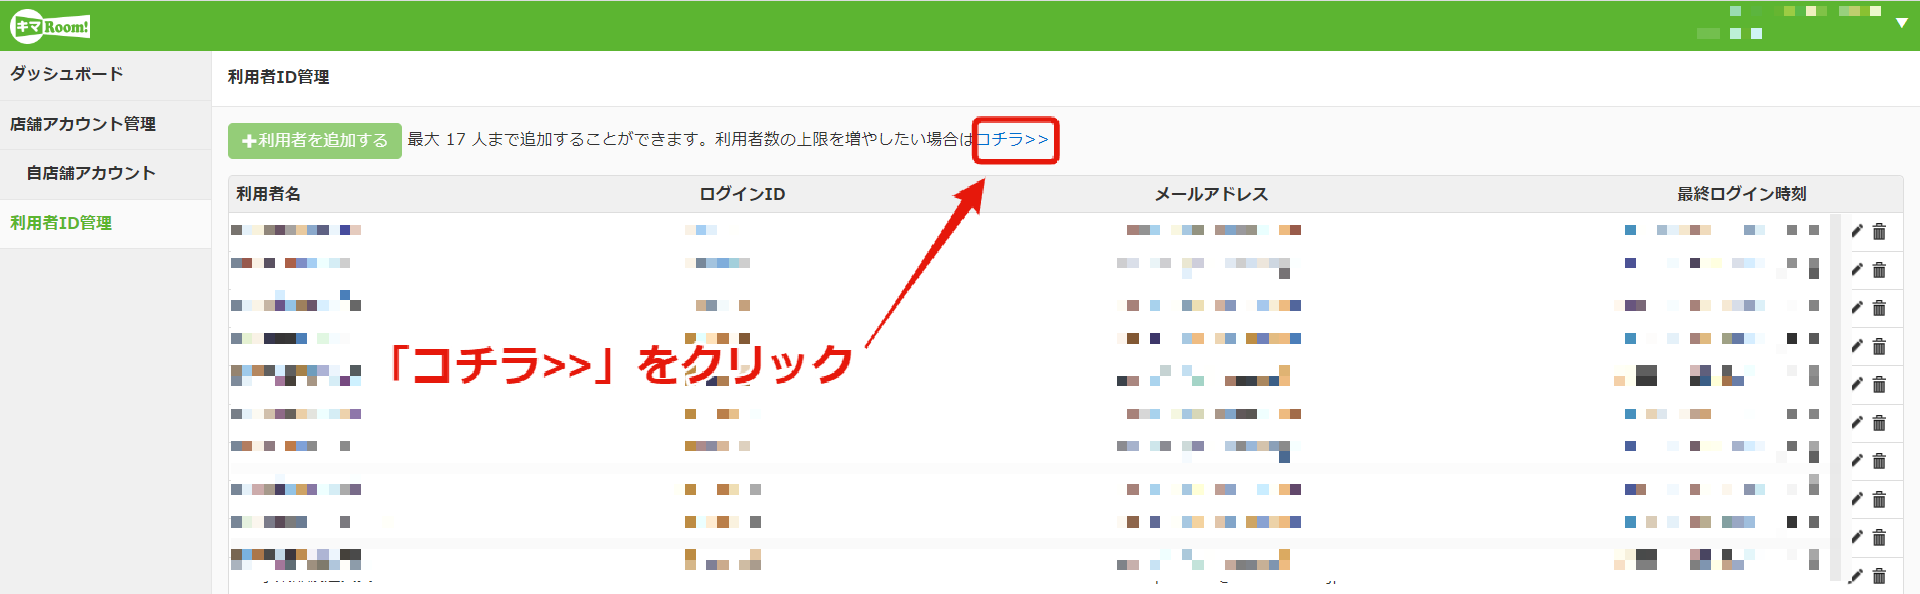Follow the コチラ>> link
This screenshot has height=594, width=1920.
click(1012, 139)
